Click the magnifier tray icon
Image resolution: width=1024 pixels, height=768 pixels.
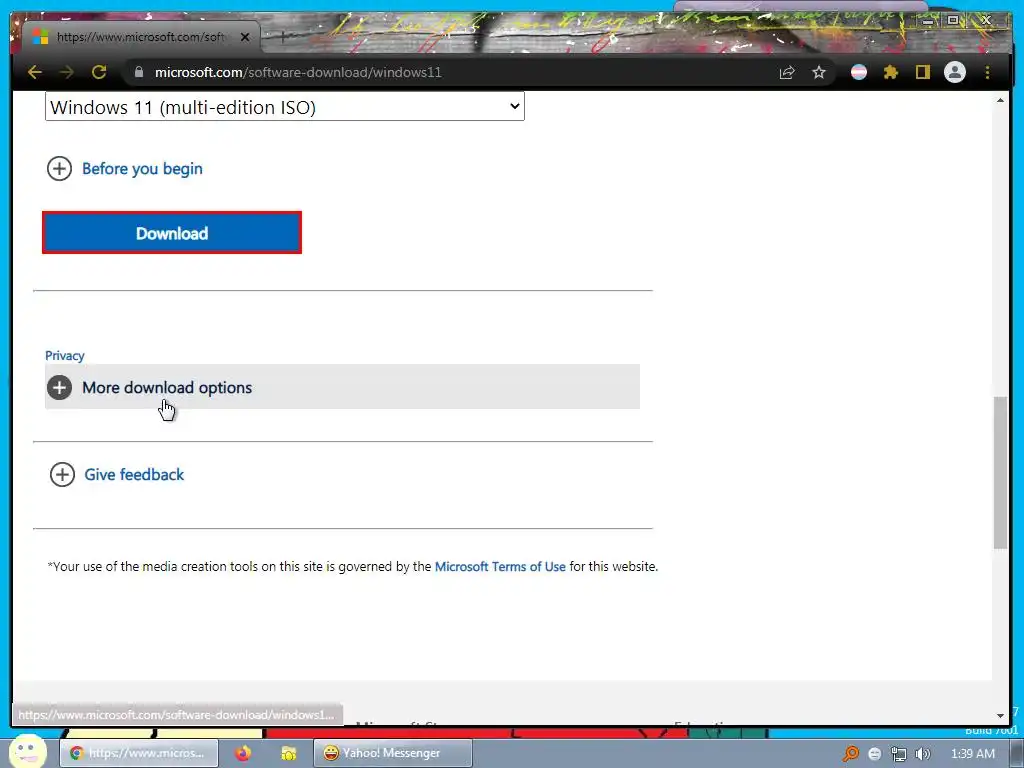point(850,754)
